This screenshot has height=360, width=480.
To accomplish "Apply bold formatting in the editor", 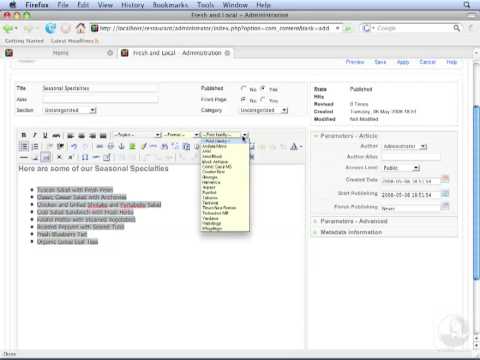I will (x=24, y=135).
